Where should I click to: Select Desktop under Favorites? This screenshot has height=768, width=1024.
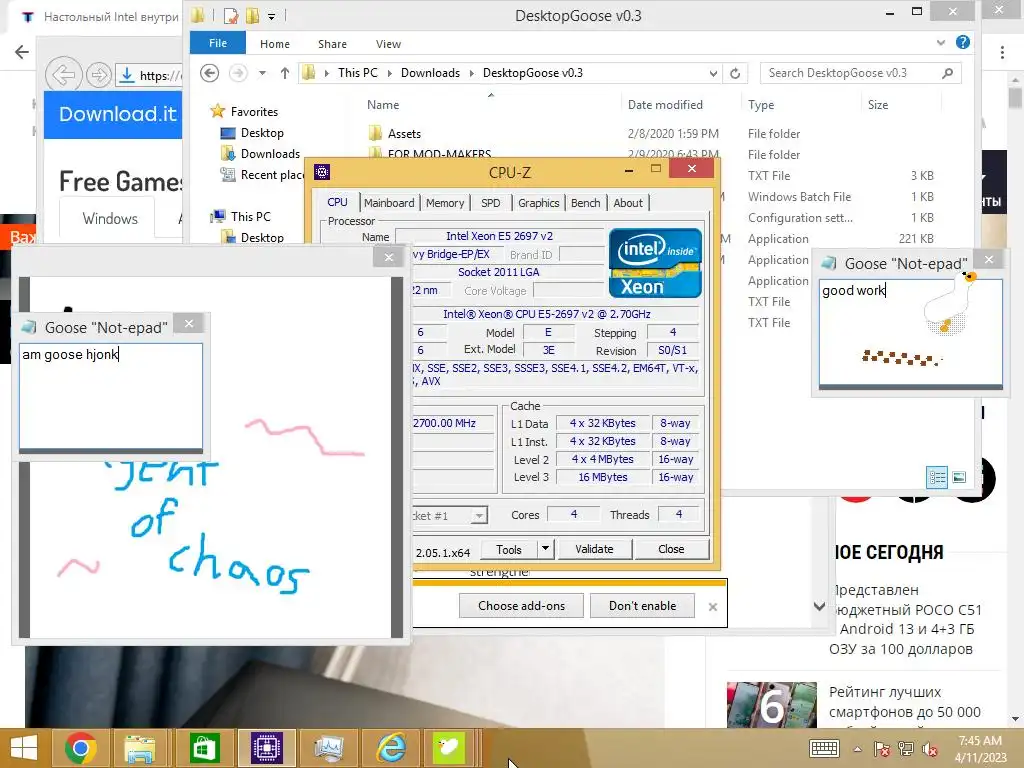coord(262,133)
